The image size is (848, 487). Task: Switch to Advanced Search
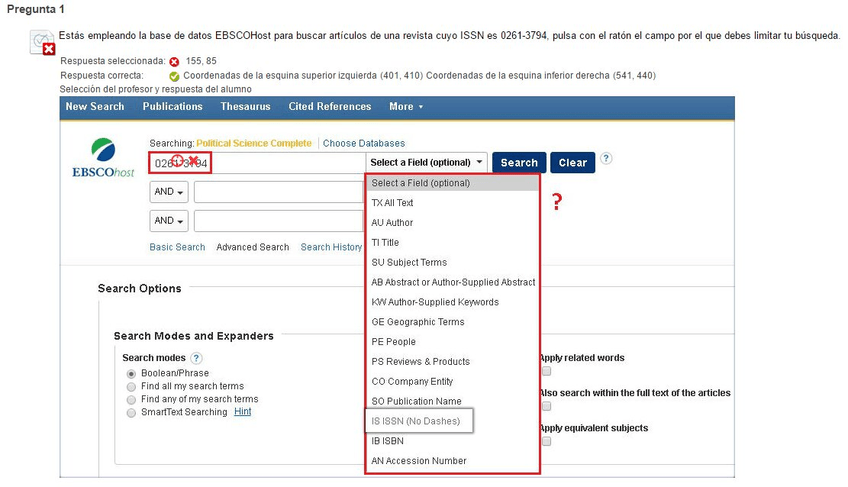[x=253, y=247]
